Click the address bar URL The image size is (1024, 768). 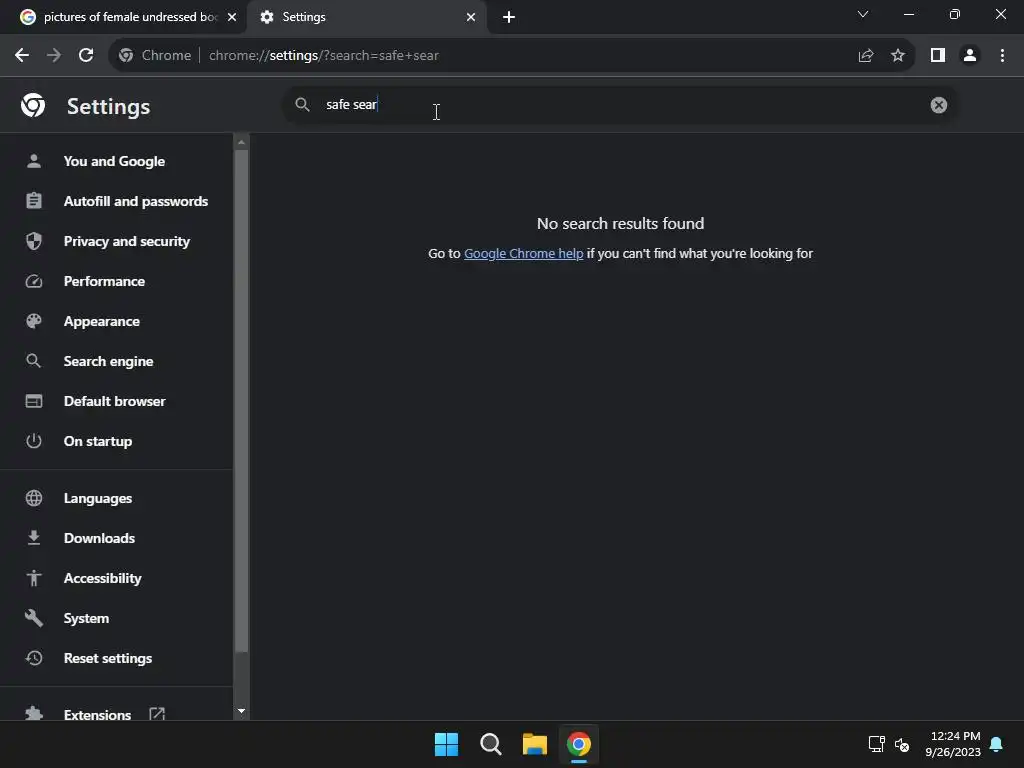point(324,56)
